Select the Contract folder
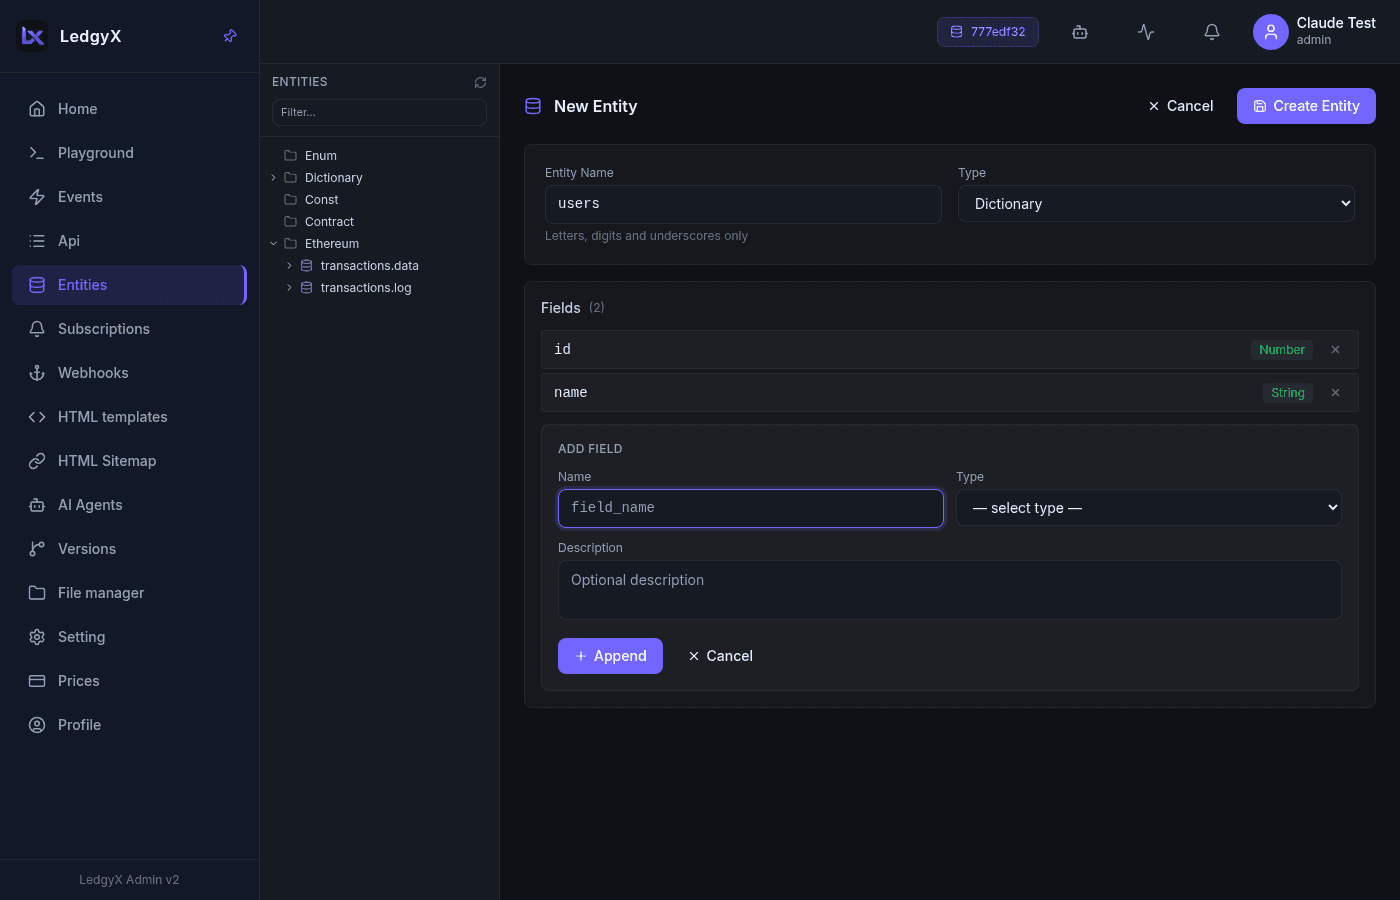Screen dimensions: 1400x900 coord(329,222)
